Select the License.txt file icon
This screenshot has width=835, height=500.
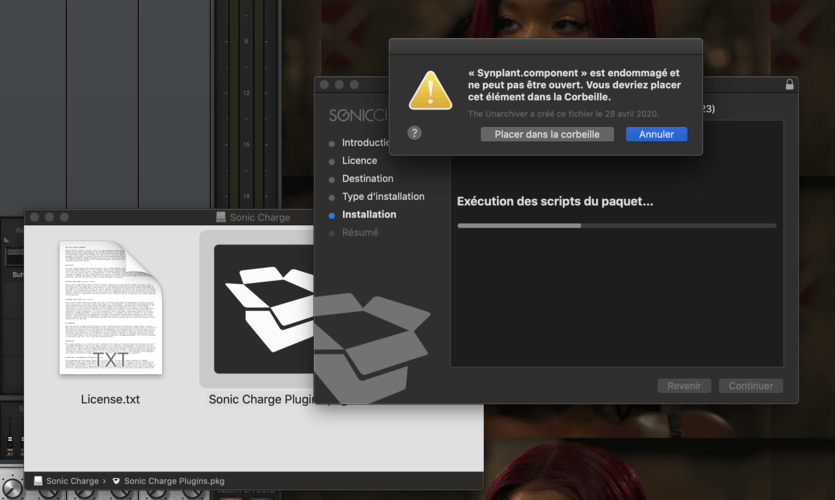[111, 307]
